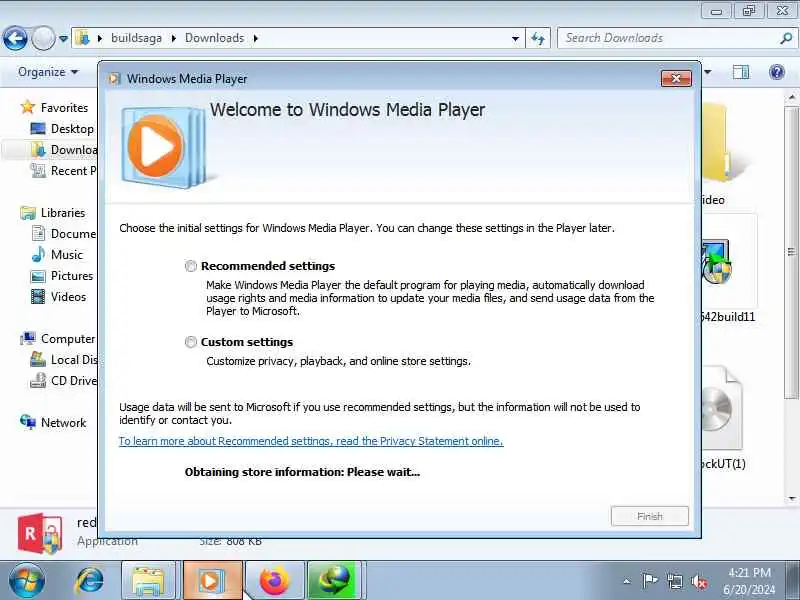Select Network in the navigation pane
Screen dimensions: 800x600
click(x=63, y=422)
